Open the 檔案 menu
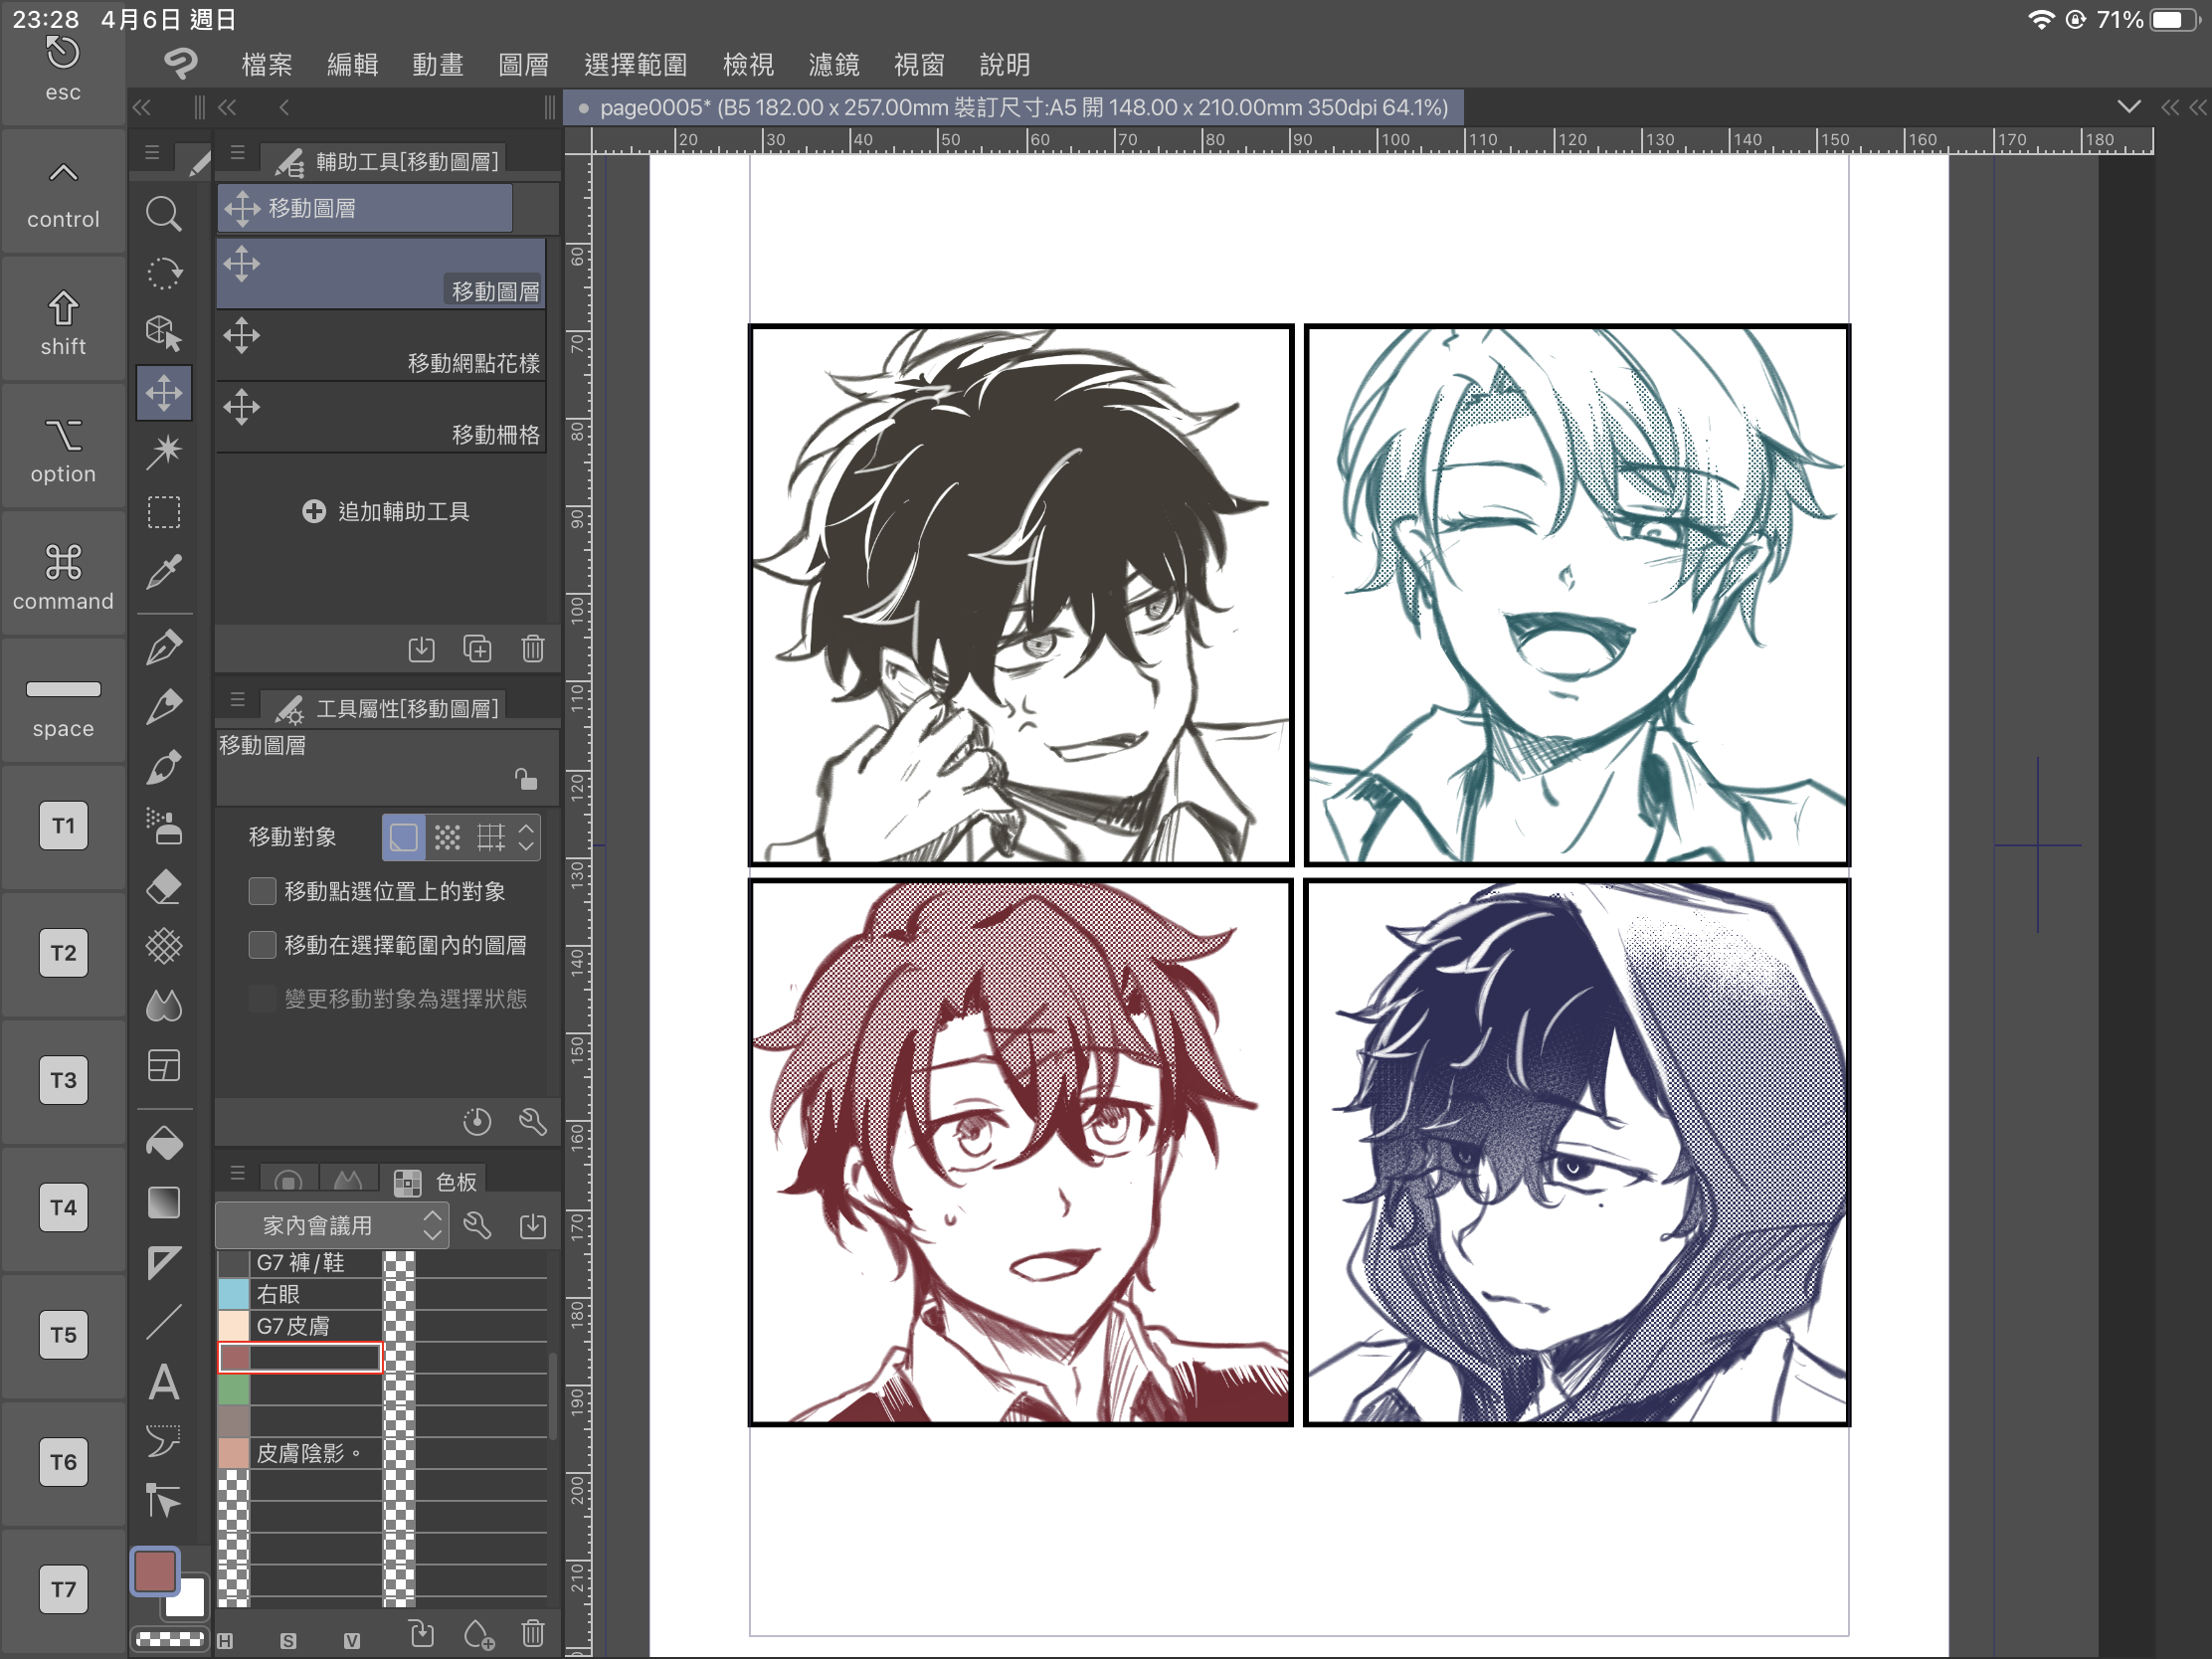 click(x=267, y=65)
